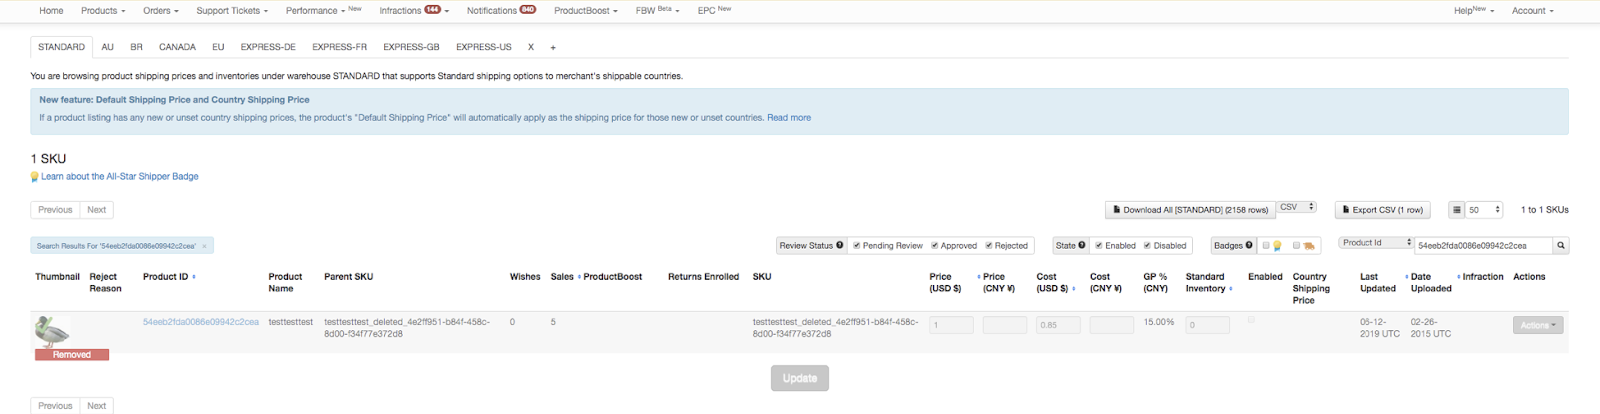Screen dimensions: 1600x414
Task: Uncheck the Pending Review checkbox
Action: point(857,245)
